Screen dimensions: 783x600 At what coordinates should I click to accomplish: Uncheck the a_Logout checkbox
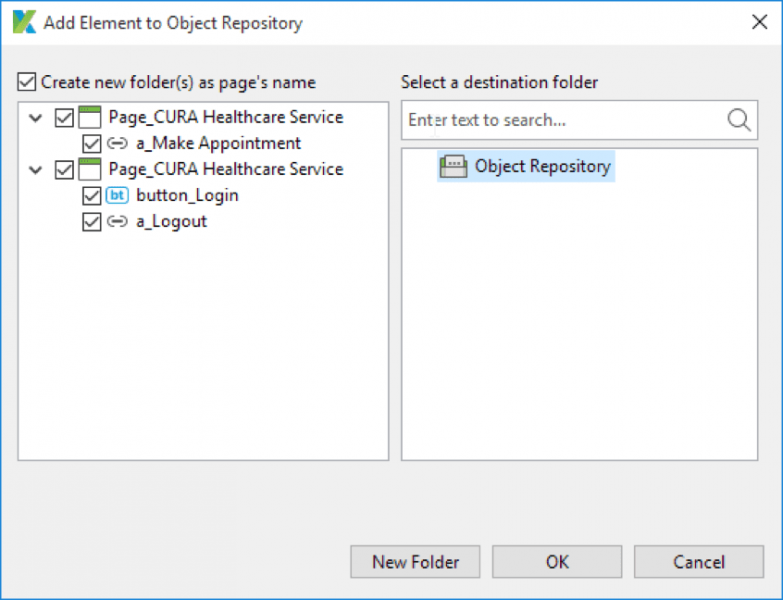92,221
